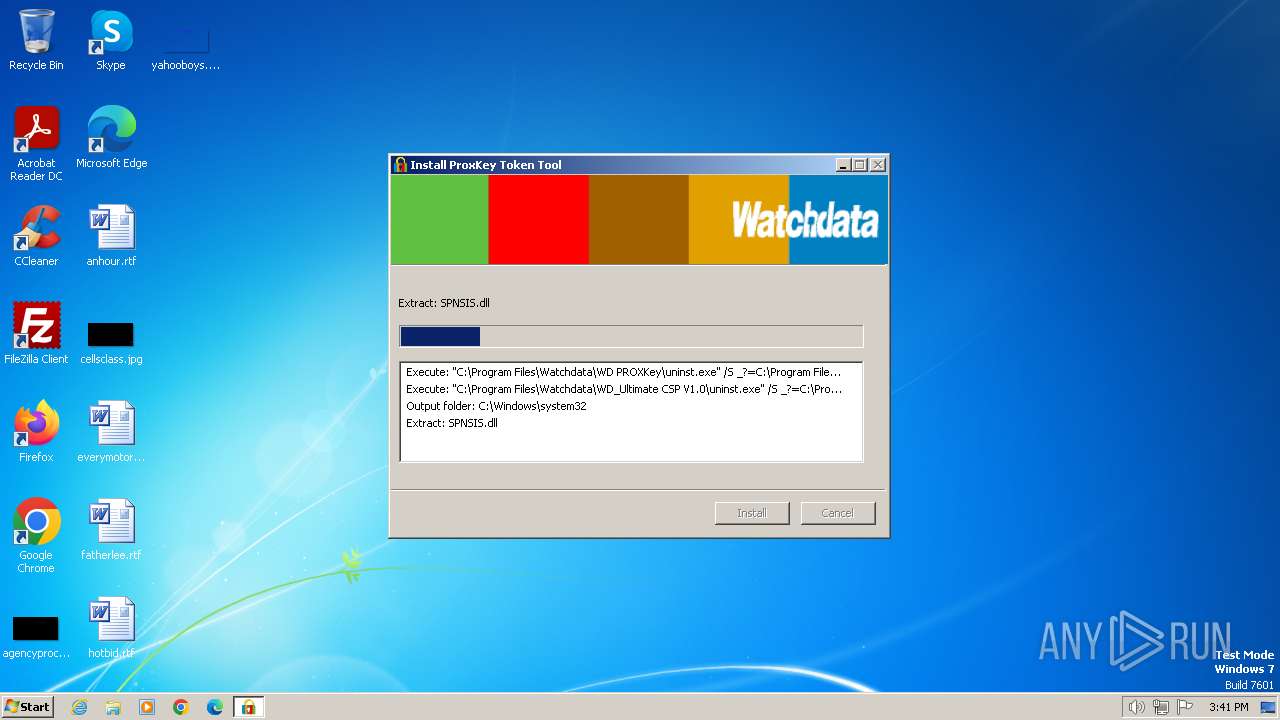
Task: Close the ProxKey installer window
Action: [x=878, y=165]
